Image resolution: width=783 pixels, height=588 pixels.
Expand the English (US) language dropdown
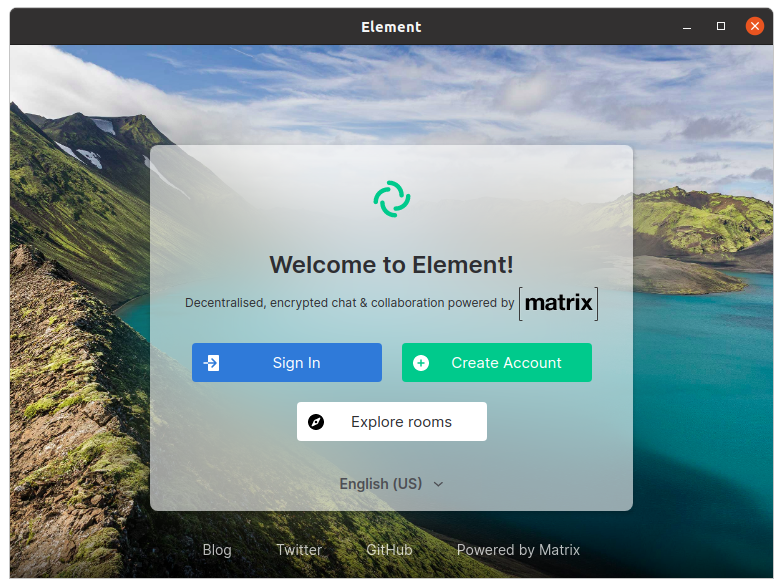tap(392, 484)
